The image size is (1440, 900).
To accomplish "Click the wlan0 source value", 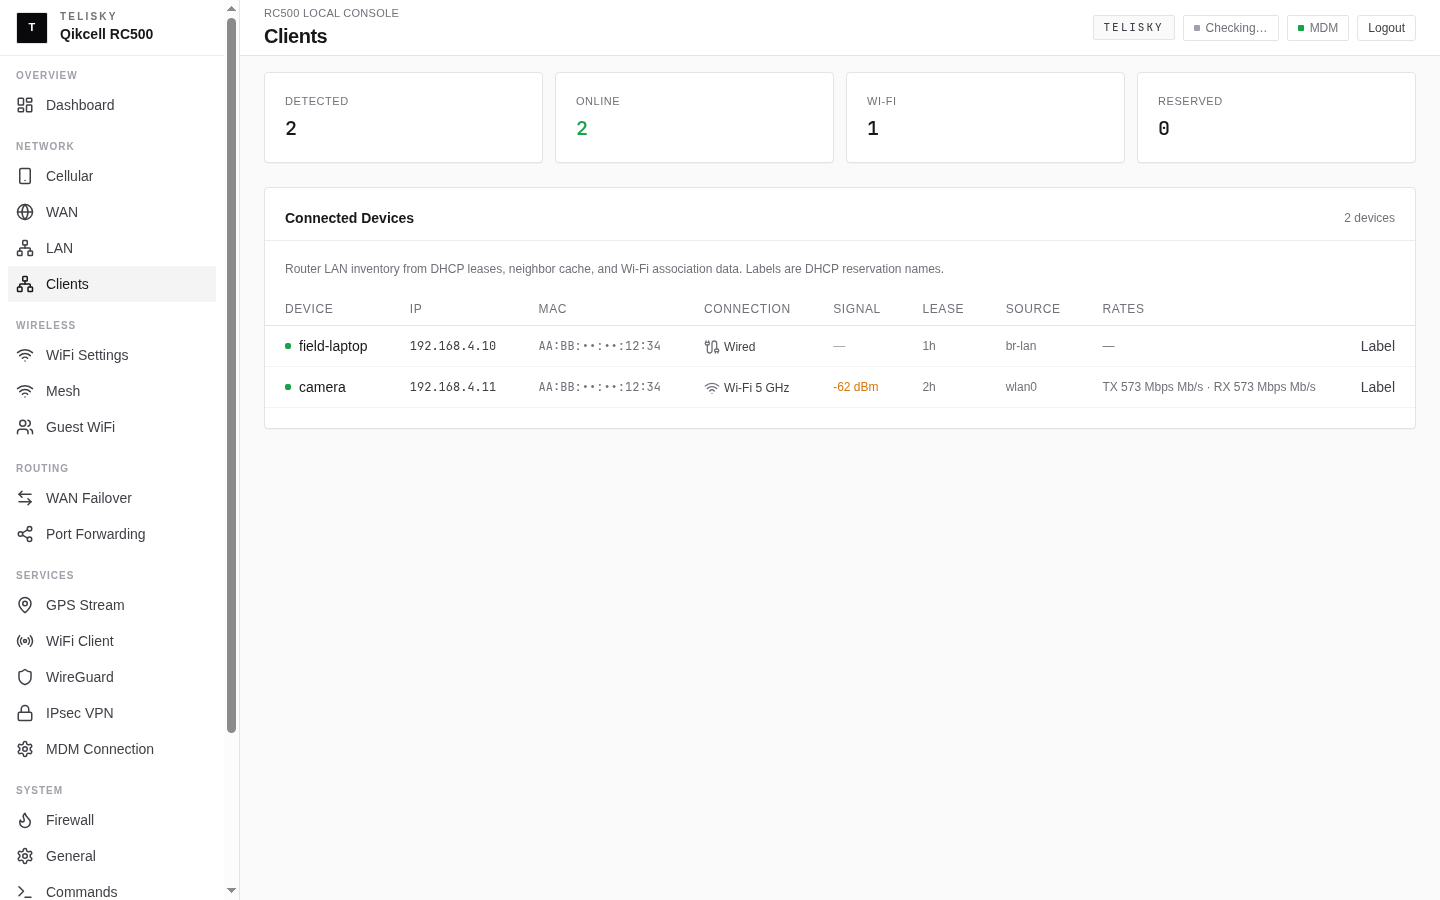I will (x=1021, y=387).
